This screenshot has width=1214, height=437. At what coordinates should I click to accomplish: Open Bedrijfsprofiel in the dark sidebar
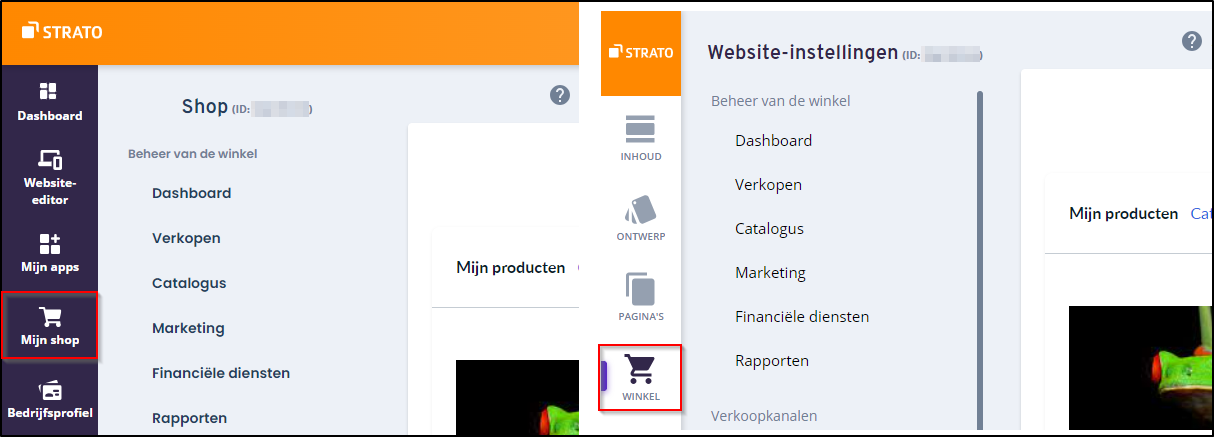(49, 399)
